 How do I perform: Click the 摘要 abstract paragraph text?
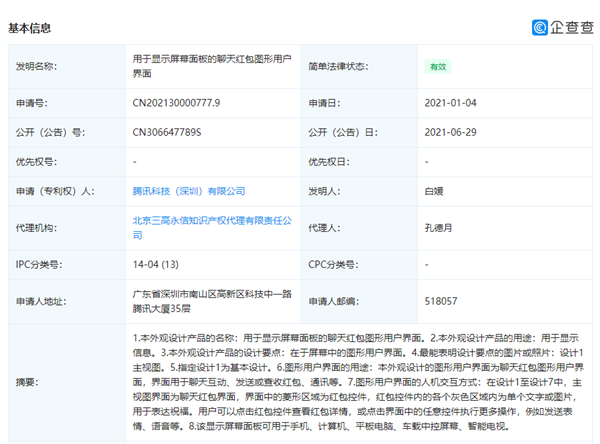tap(358, 382)
